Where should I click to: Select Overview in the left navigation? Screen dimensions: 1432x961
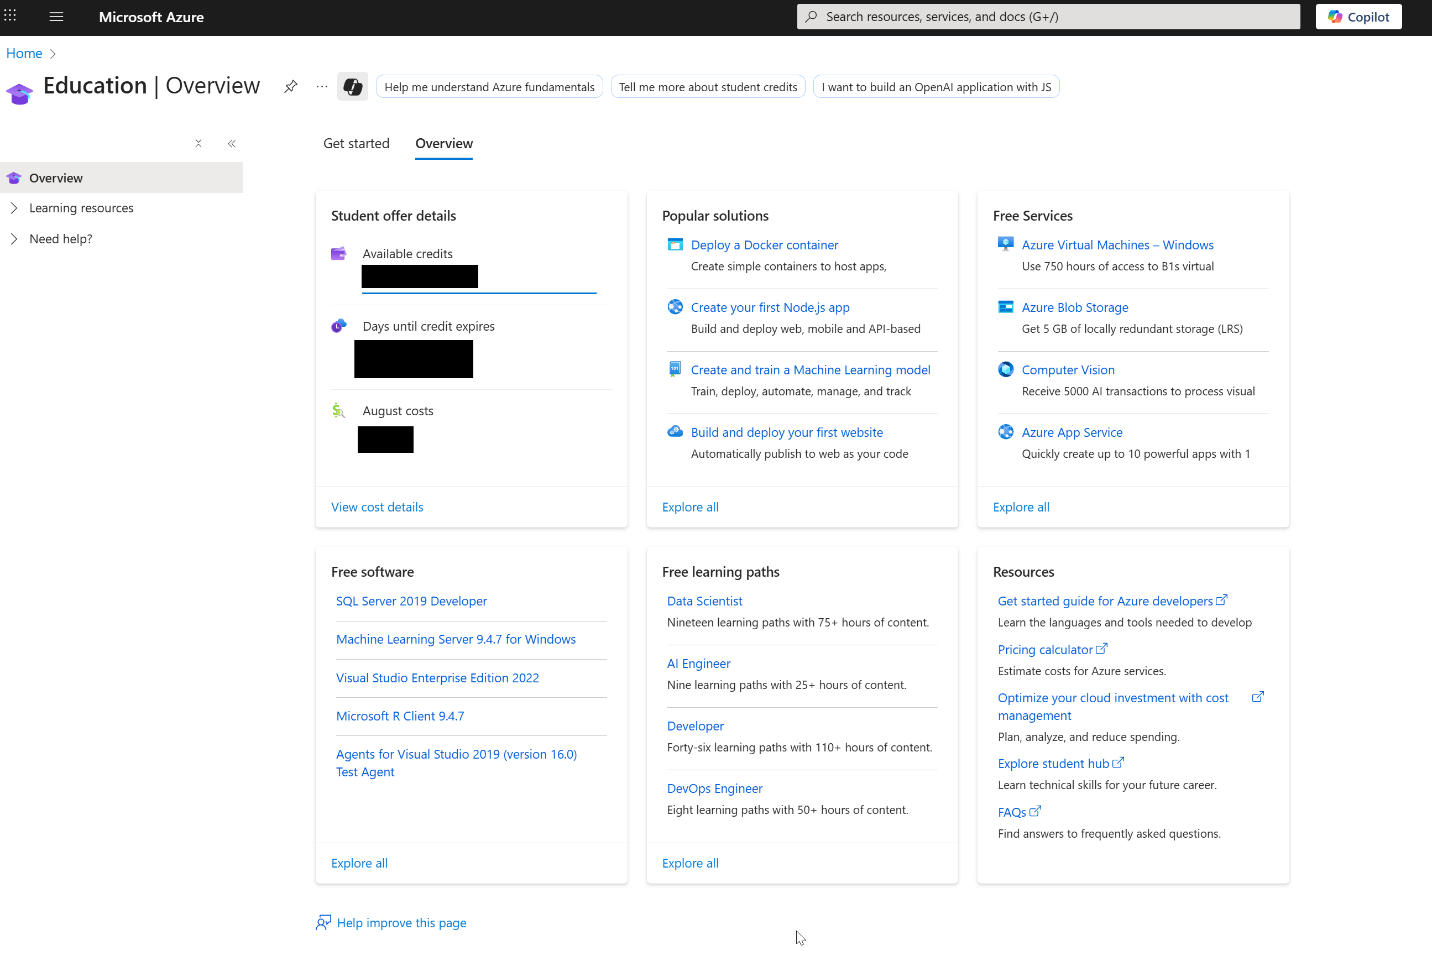click(x=56, y=178)
